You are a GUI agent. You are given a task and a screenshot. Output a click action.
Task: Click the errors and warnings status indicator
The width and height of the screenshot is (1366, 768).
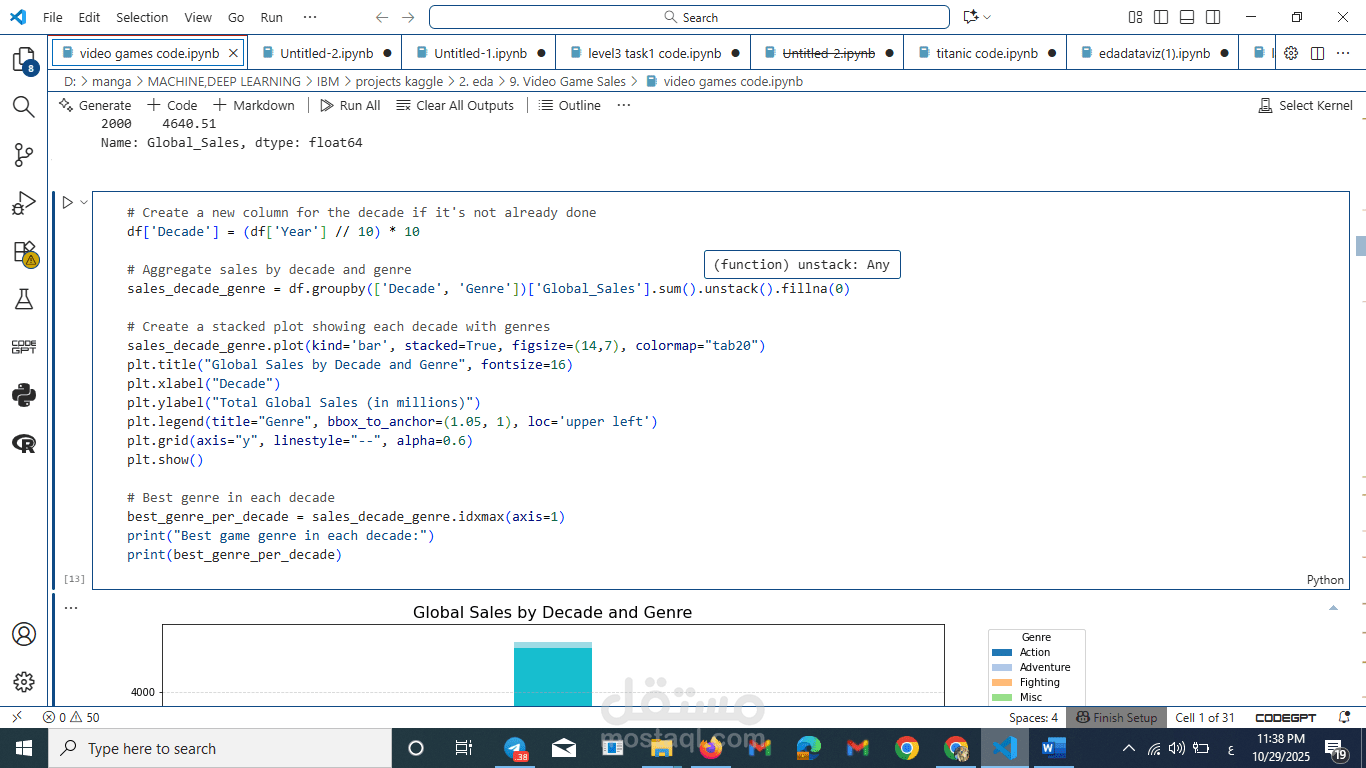pyautogui.click(x=71, y=717)
